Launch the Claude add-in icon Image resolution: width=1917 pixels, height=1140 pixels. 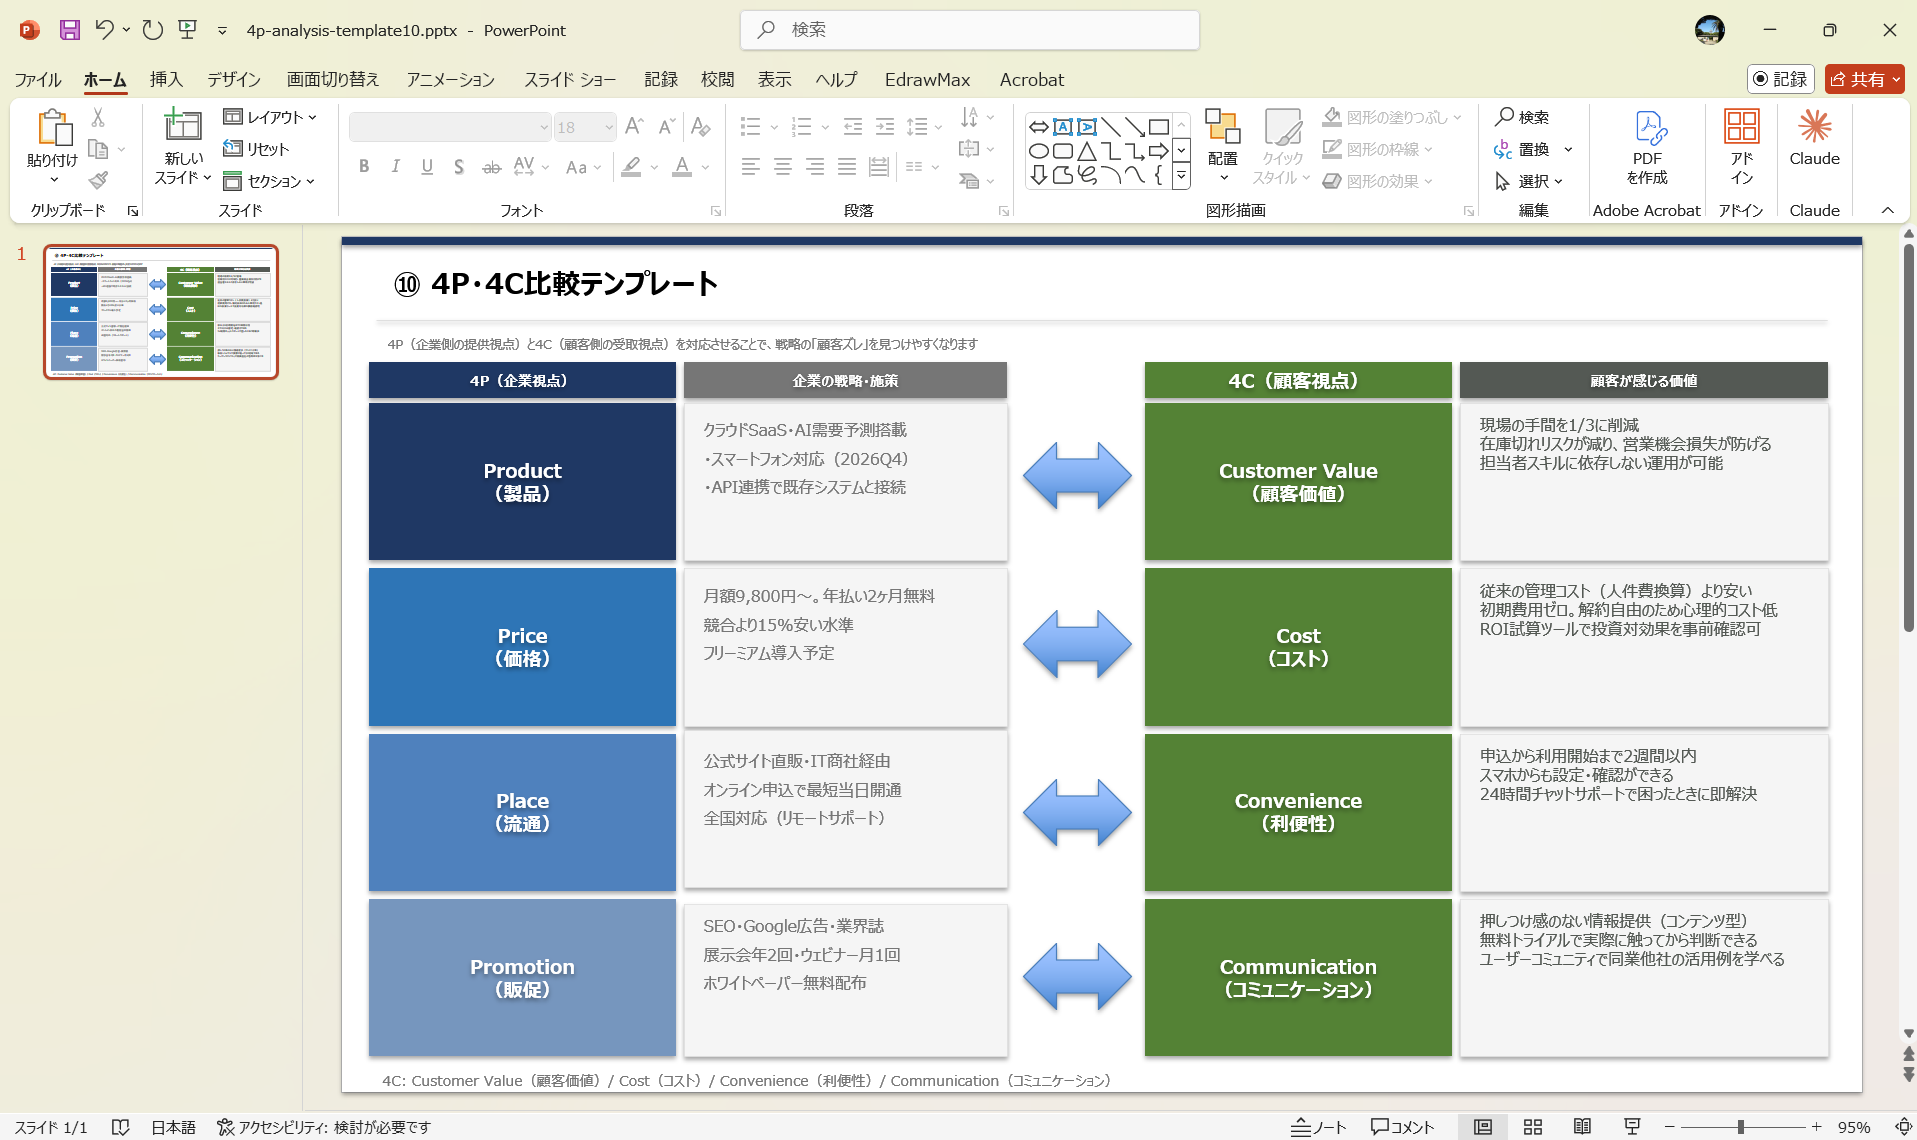(x=1814, y=127)
